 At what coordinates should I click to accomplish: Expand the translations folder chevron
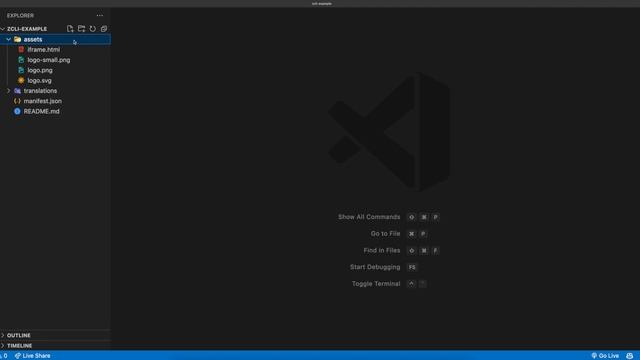pos(8,91)
